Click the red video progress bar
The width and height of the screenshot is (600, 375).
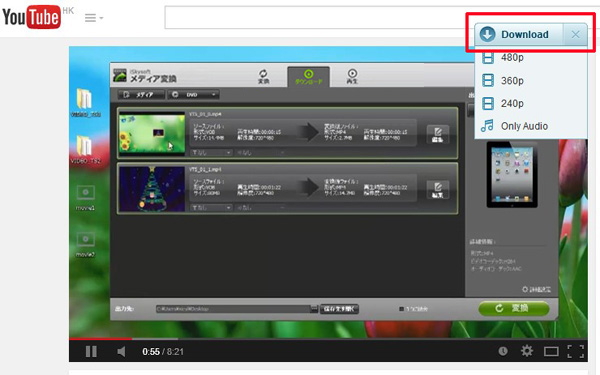101,339
